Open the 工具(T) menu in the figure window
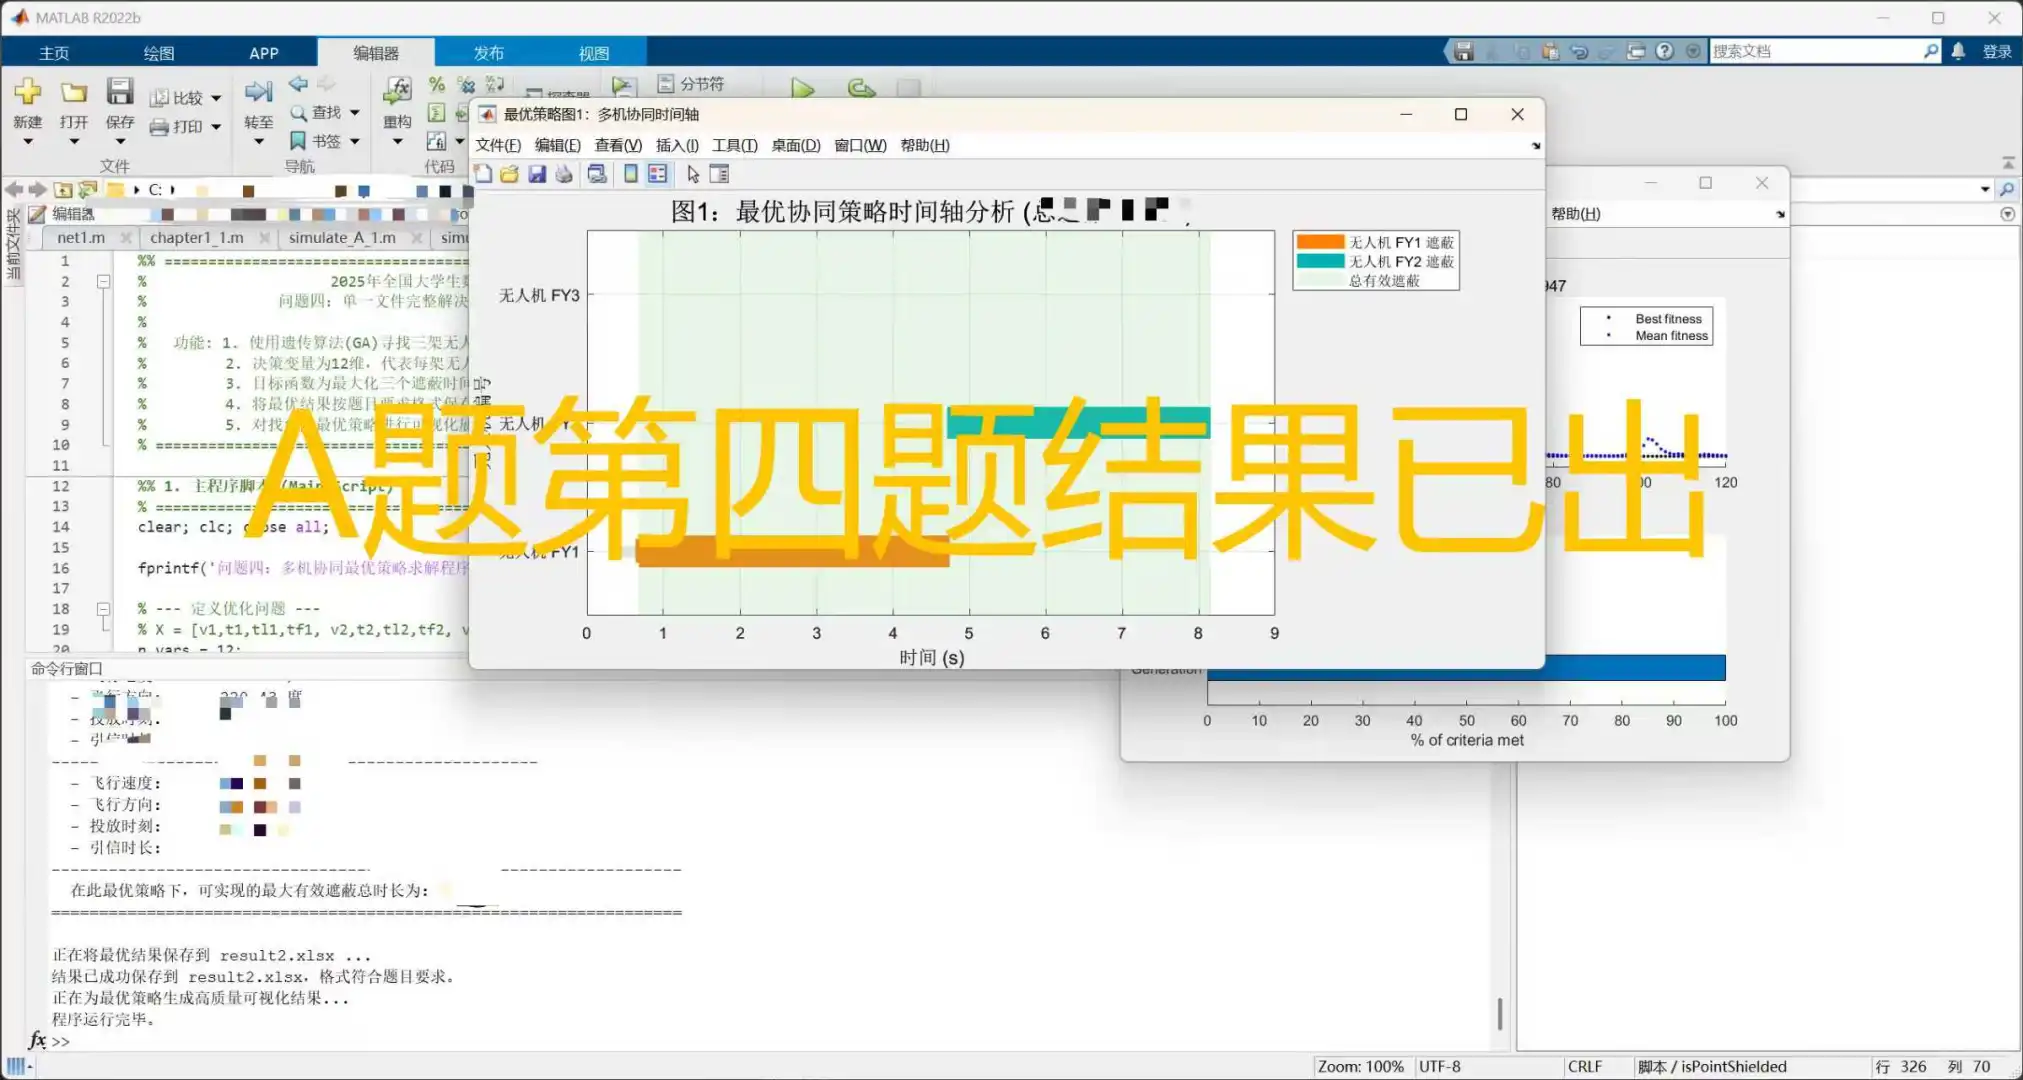 pos(733,145)
